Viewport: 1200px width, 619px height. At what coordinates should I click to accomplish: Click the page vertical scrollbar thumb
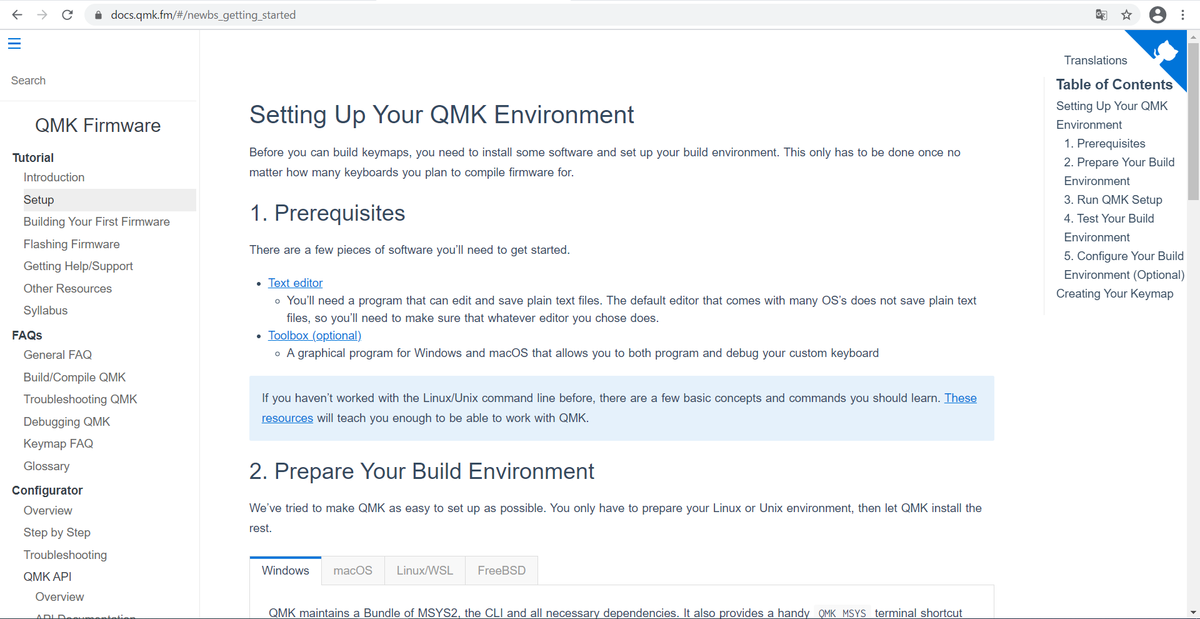click(1192, 121)
